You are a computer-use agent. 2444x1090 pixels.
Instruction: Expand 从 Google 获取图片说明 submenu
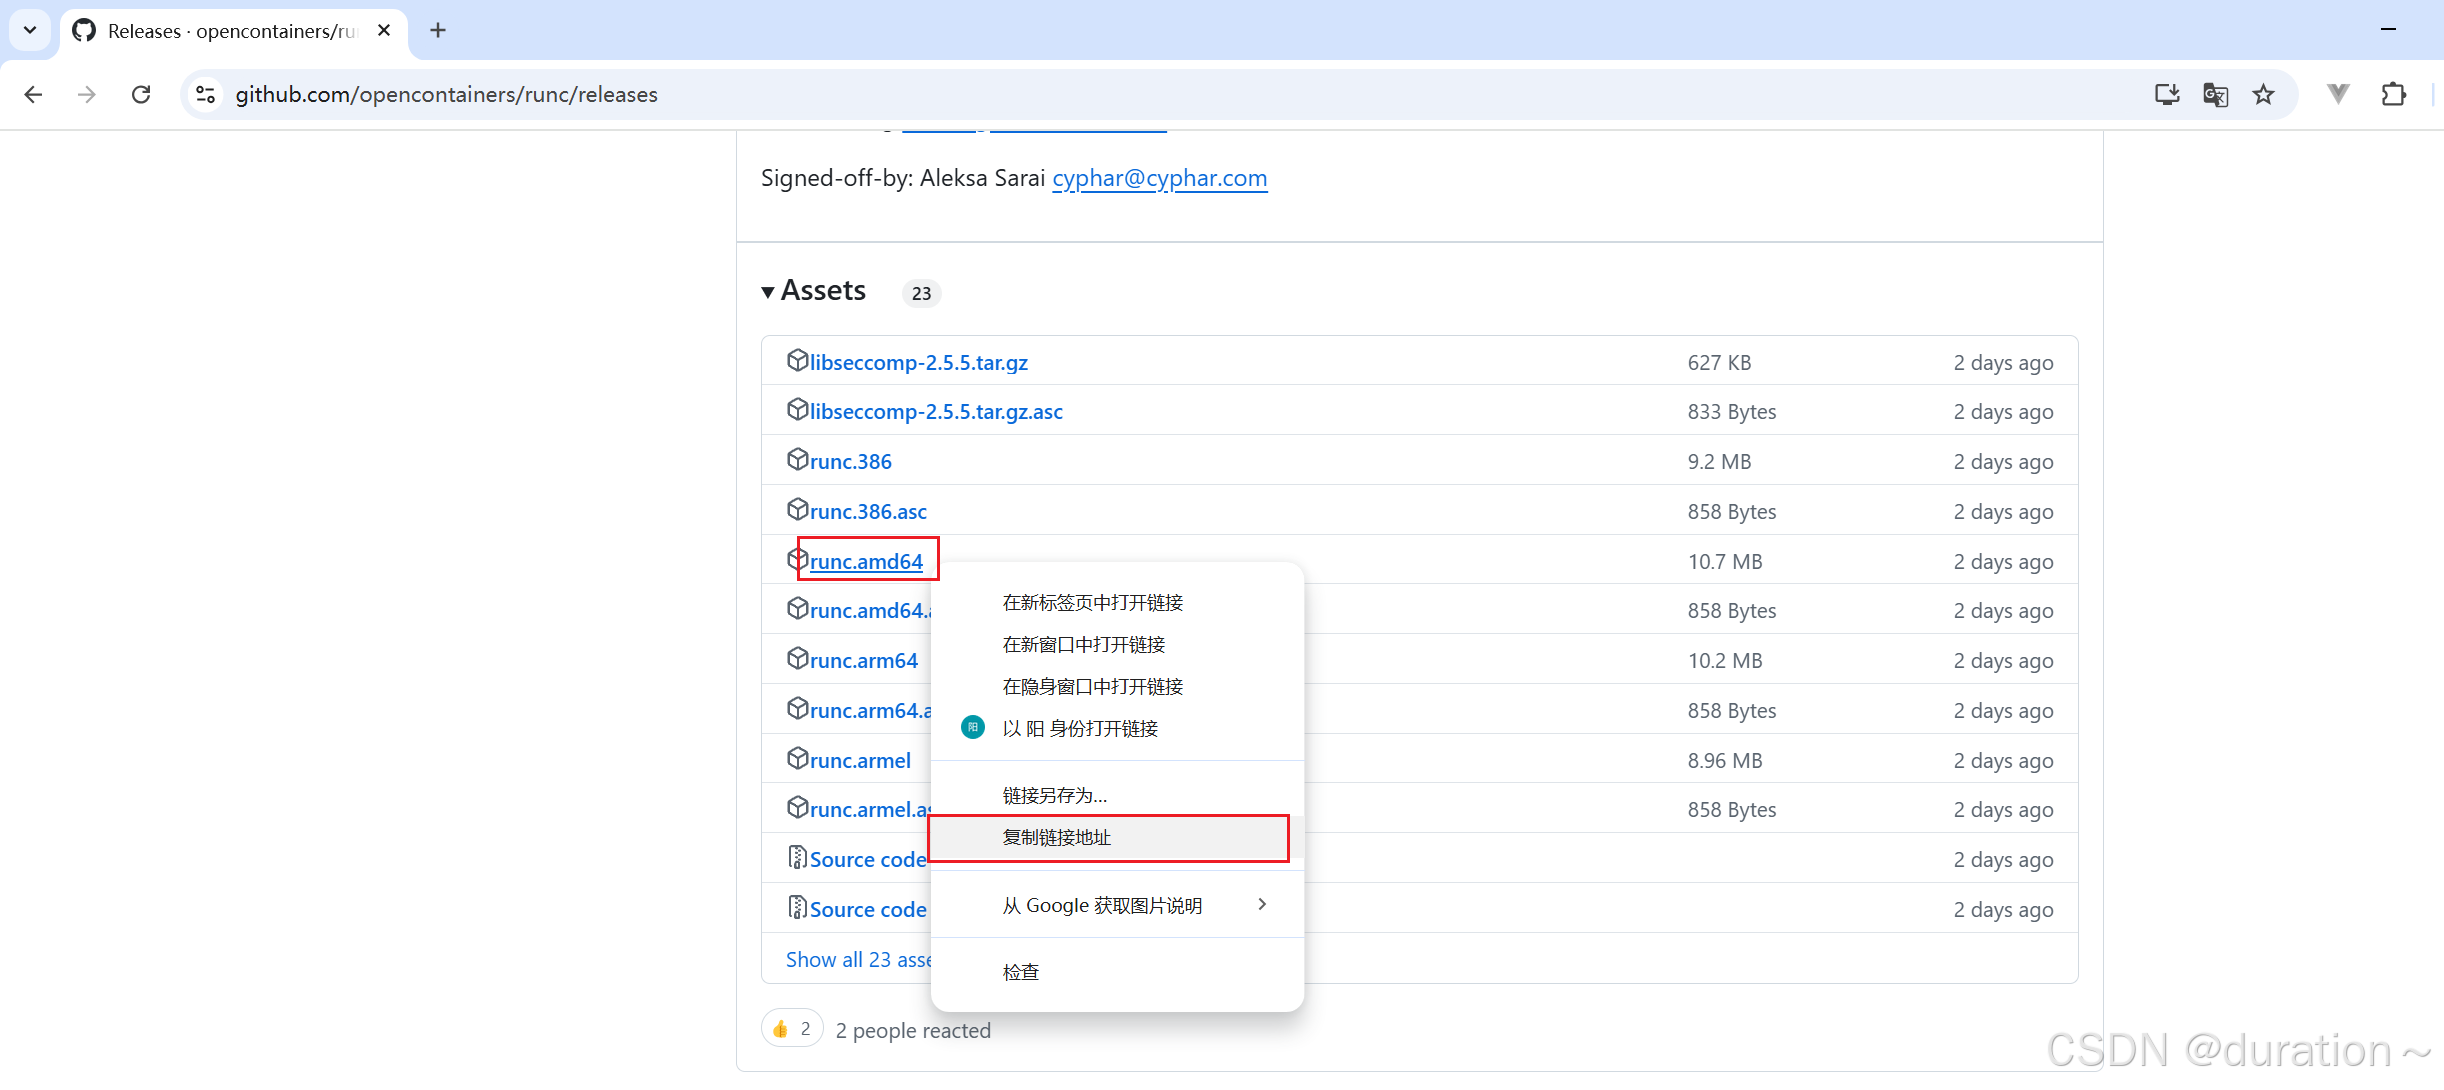pos(1117,906)
